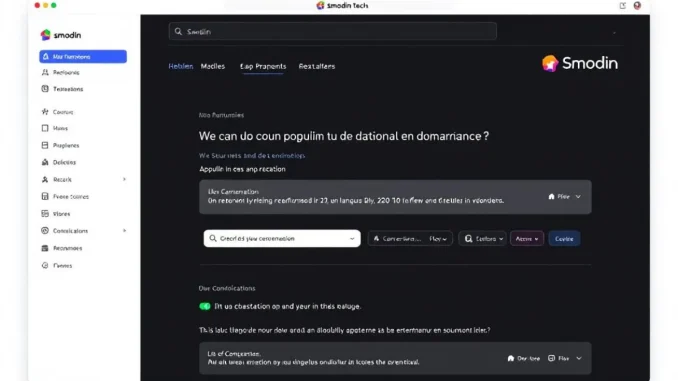Expand the first card chevron
The width and height of the screenshot is (678, 381).
click(578, 197)
